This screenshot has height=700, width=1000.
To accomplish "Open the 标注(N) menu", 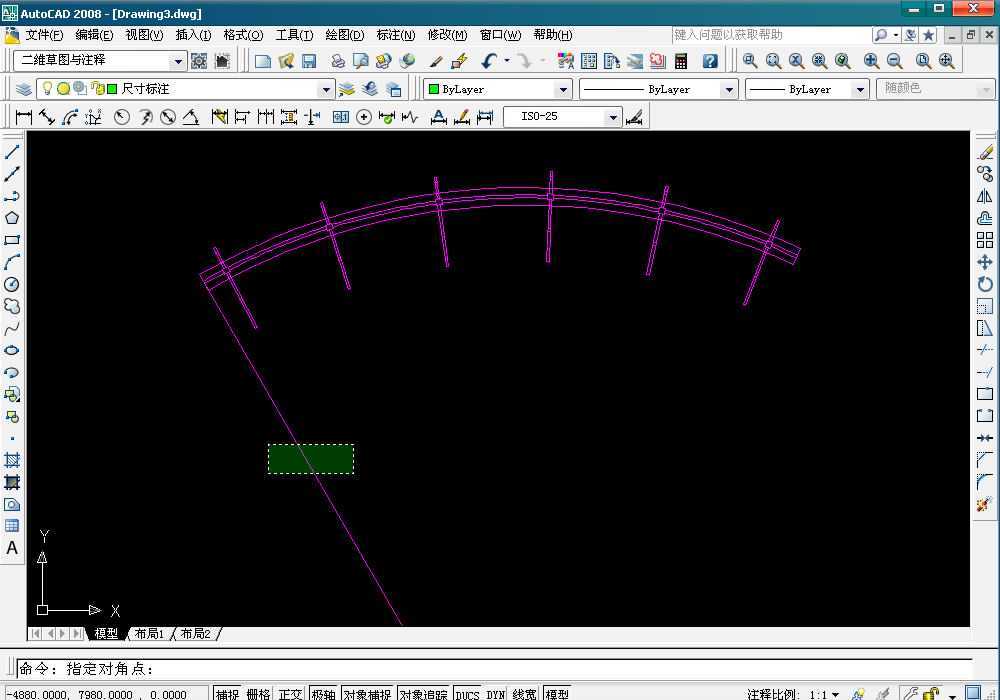I will (x=395, y=35).
